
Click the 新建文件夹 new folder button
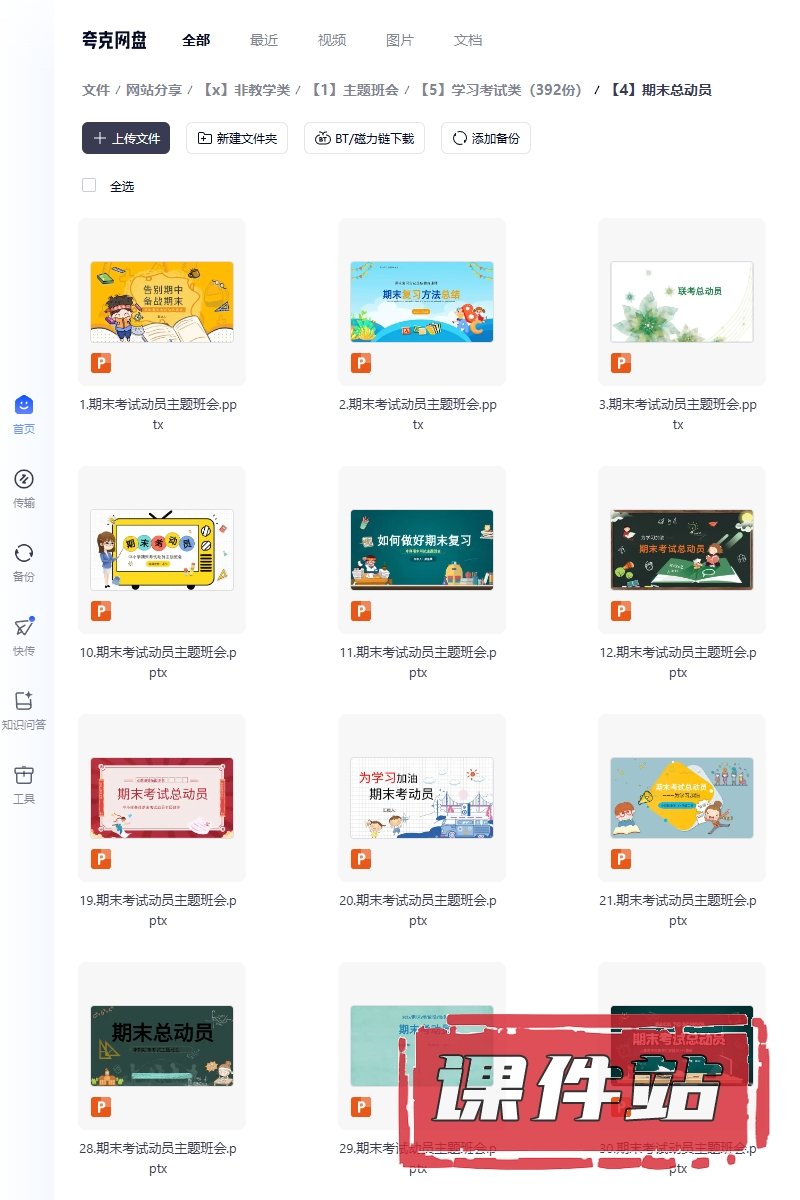(x=237, y=138)
